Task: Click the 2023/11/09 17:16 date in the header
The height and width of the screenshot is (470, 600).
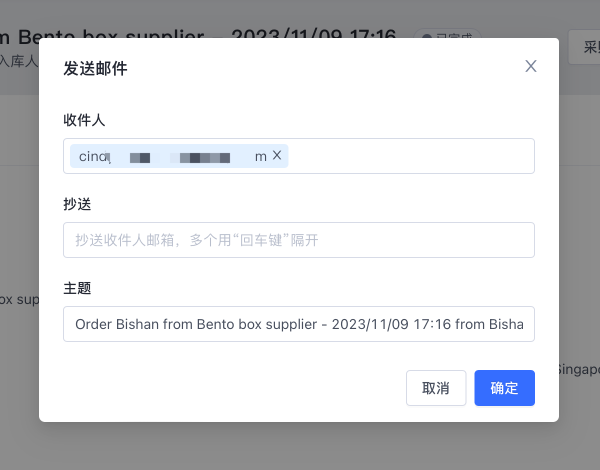Action: pyautogui.click(x=313, y=34)
